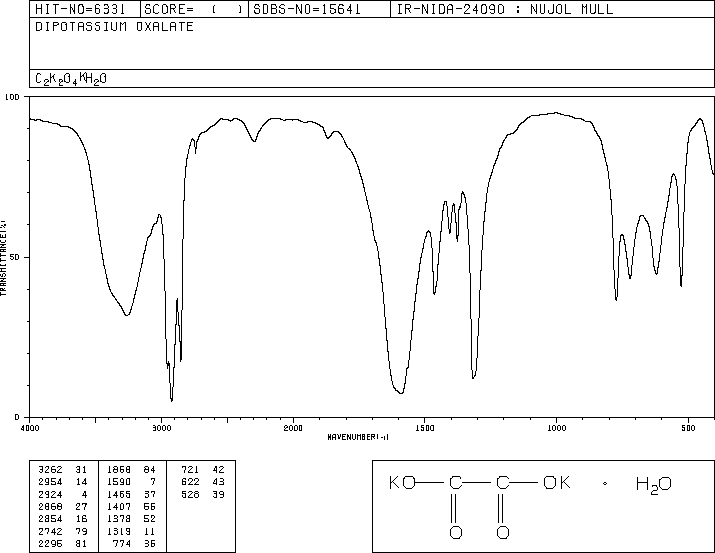Click the SCORE field in header
The height and width of the screenshot is (553, 715).
[x=194, y=9]
